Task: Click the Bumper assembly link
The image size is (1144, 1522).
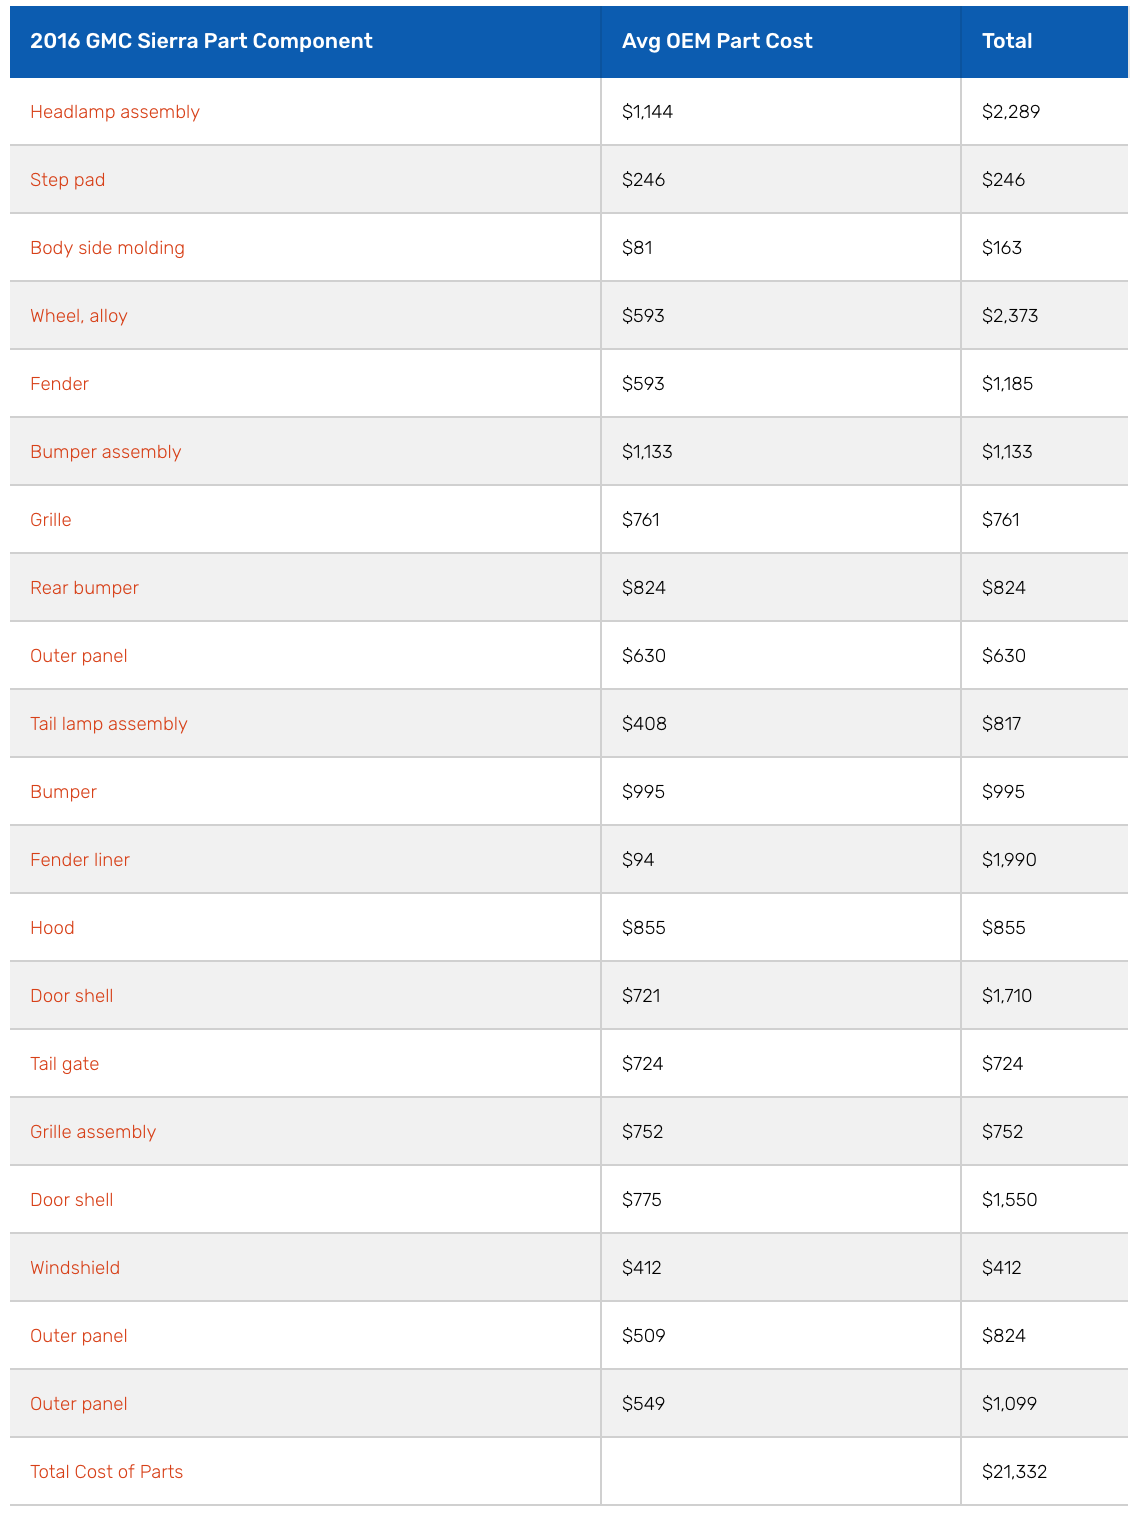Action: click(x=105, y=452)
